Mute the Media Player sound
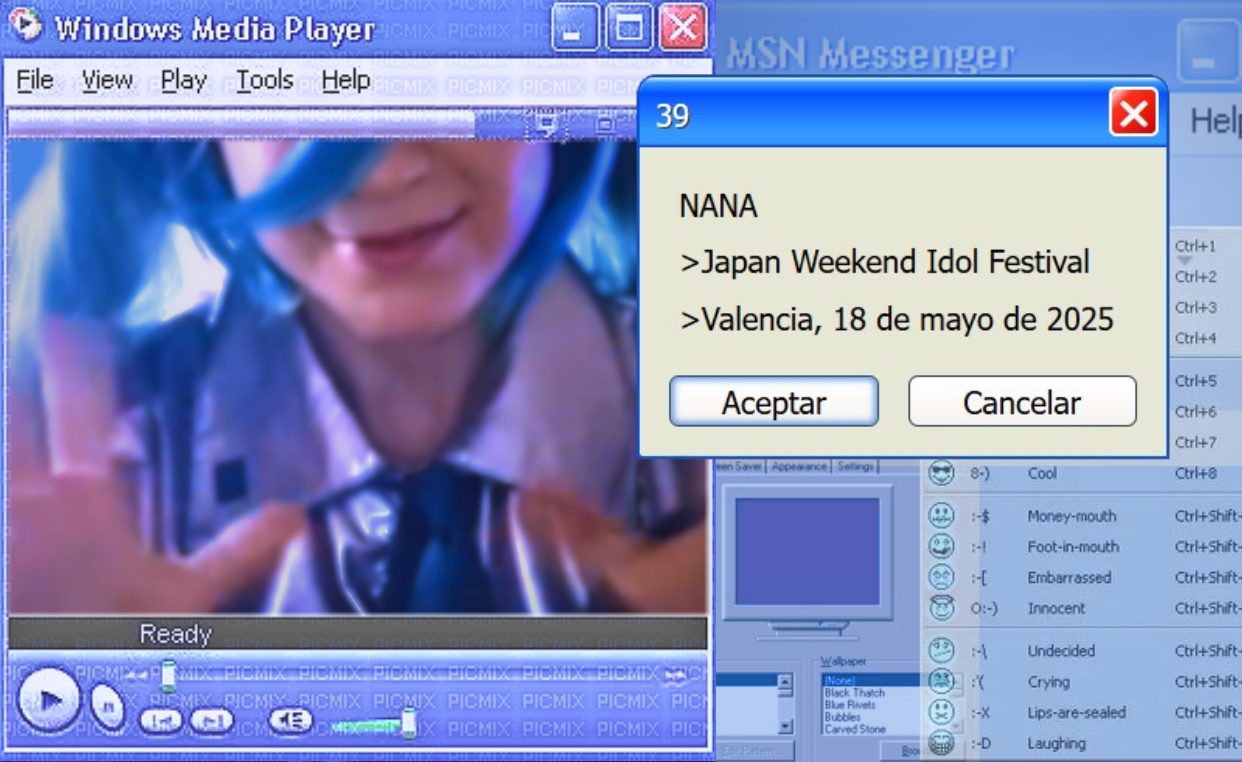 (290, 720)
